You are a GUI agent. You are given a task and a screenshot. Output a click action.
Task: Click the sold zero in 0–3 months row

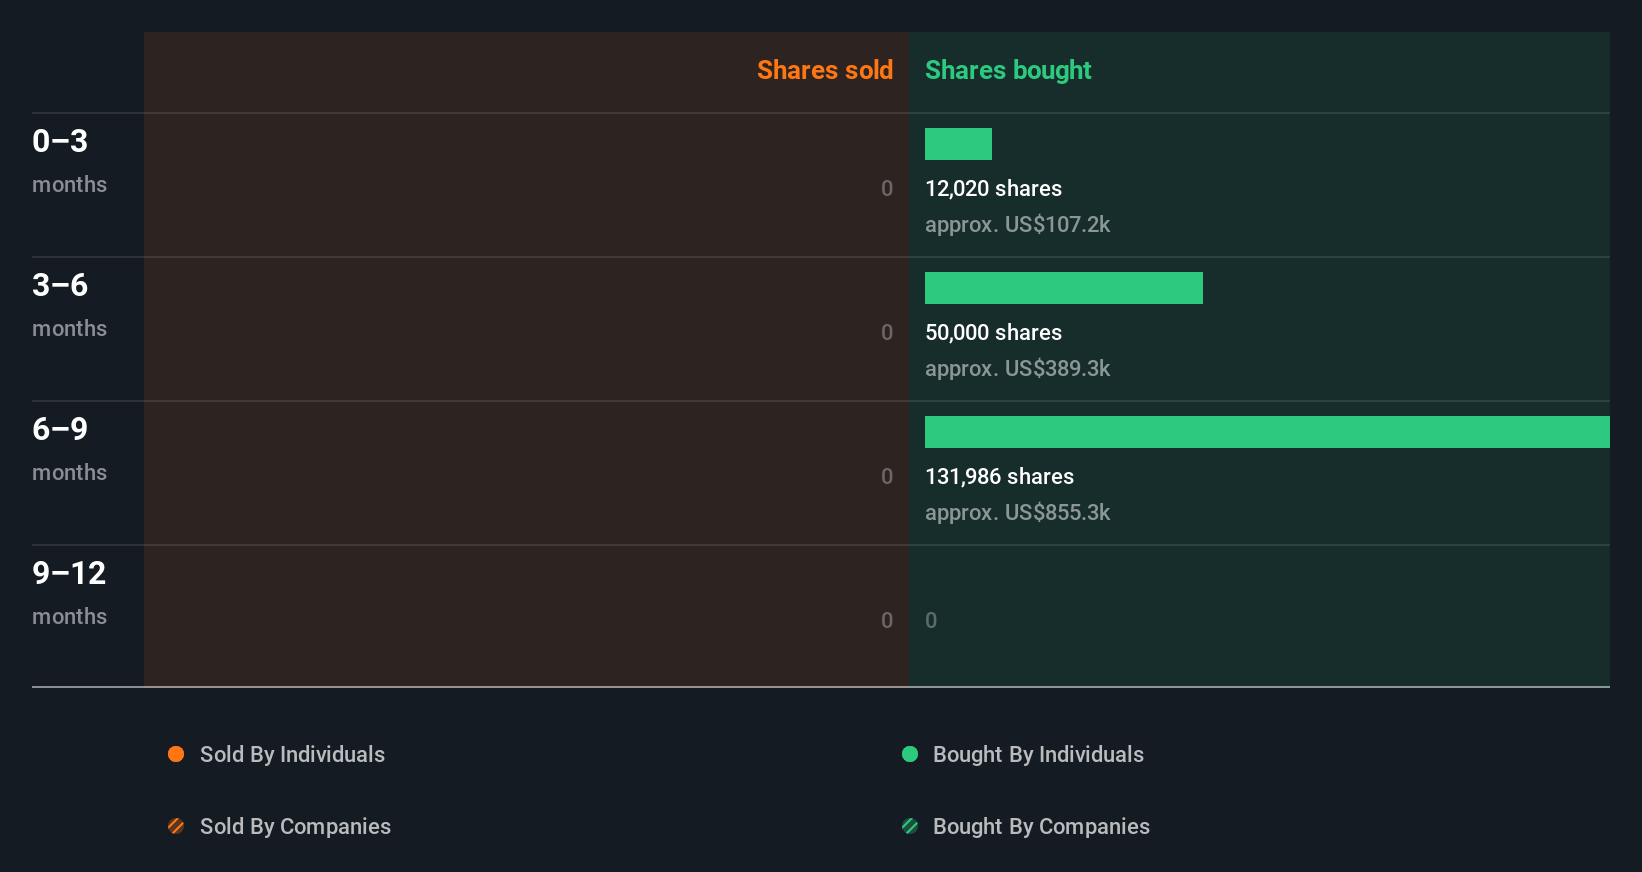(887, 188)
